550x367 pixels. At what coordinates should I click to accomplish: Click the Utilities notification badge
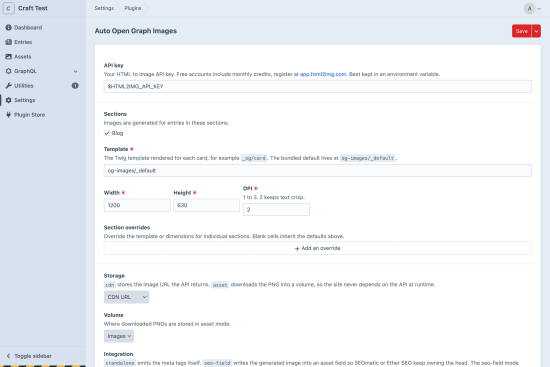tap(75, 86)
